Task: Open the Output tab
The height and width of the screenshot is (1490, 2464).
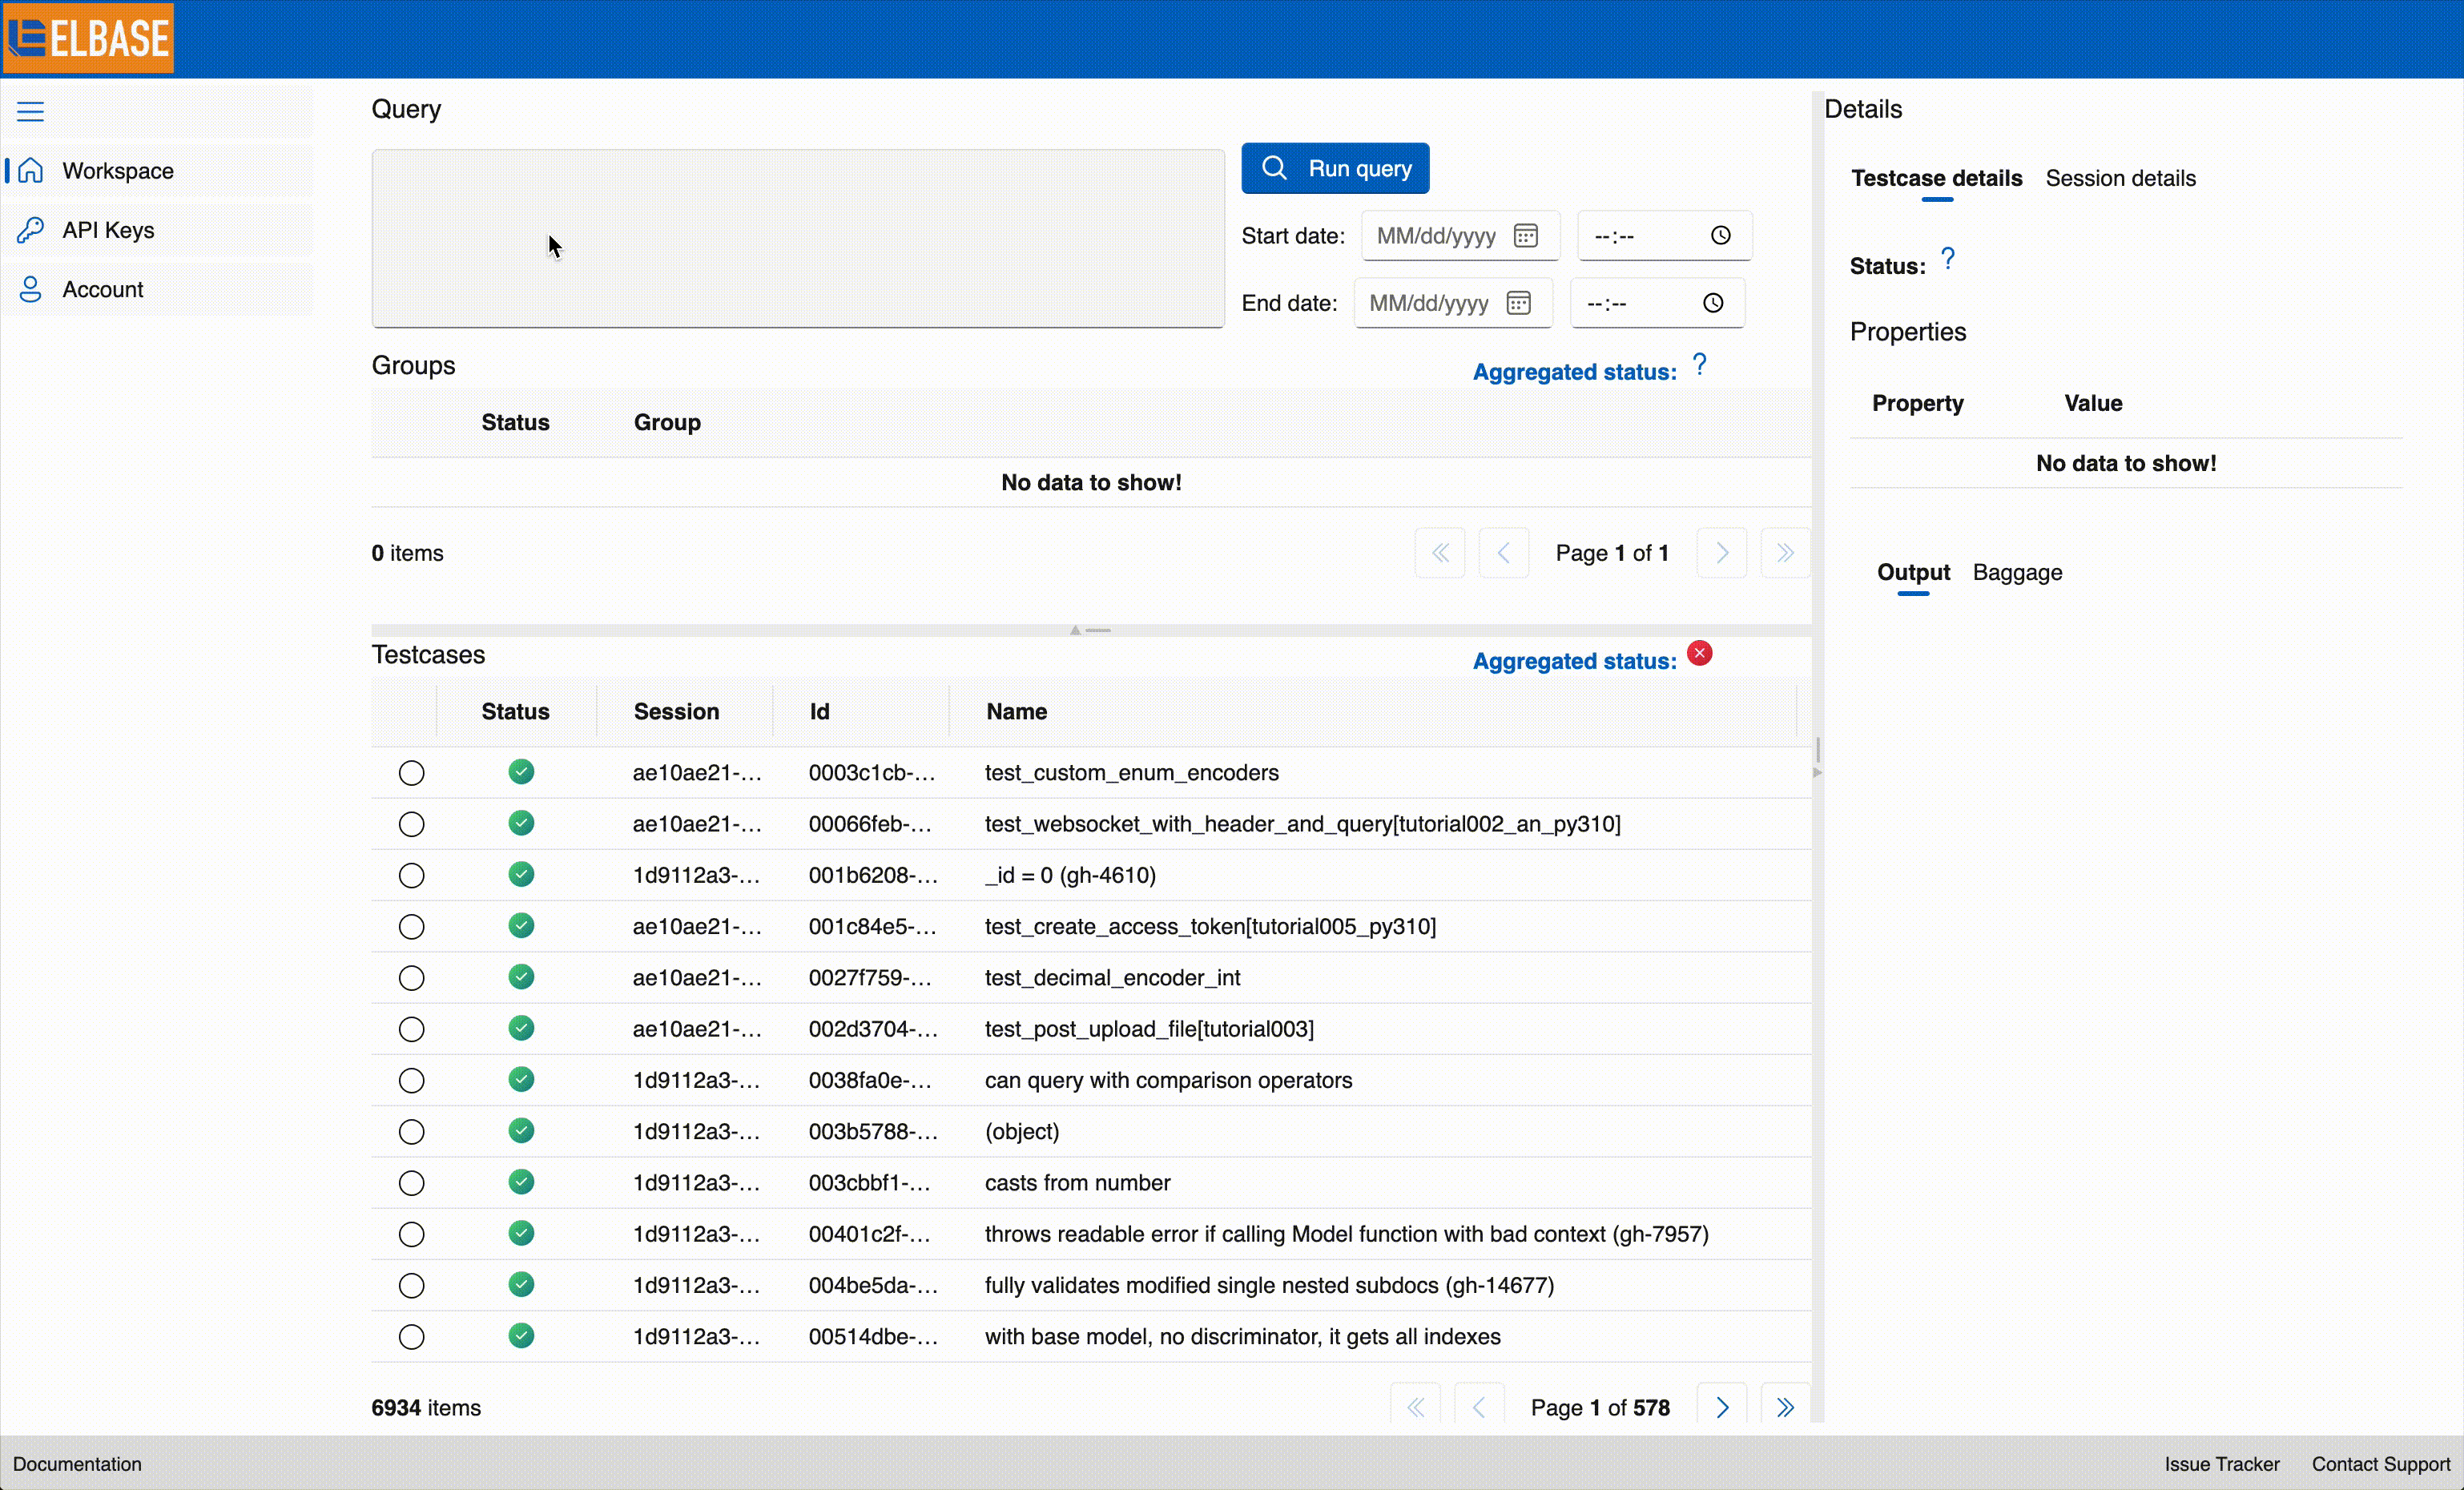Action: [1913, 572]
